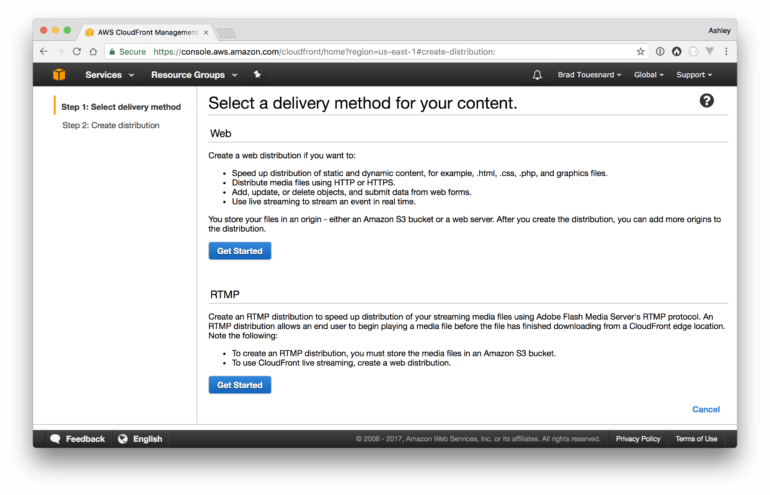The image size is (770, 495).
Task: Open the Brad Touesnard account menu
Action: pyautogui.click(x=590, y=75)
